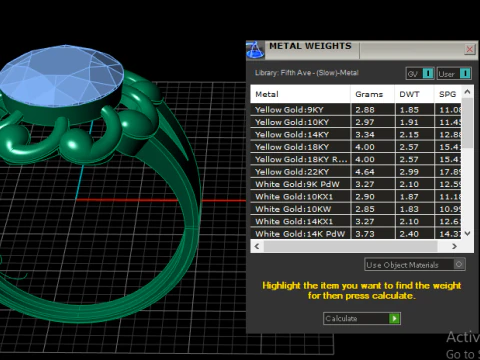480x360 pixels.
Task: Toggle Use Object Materials option
Action: (415, 265)
